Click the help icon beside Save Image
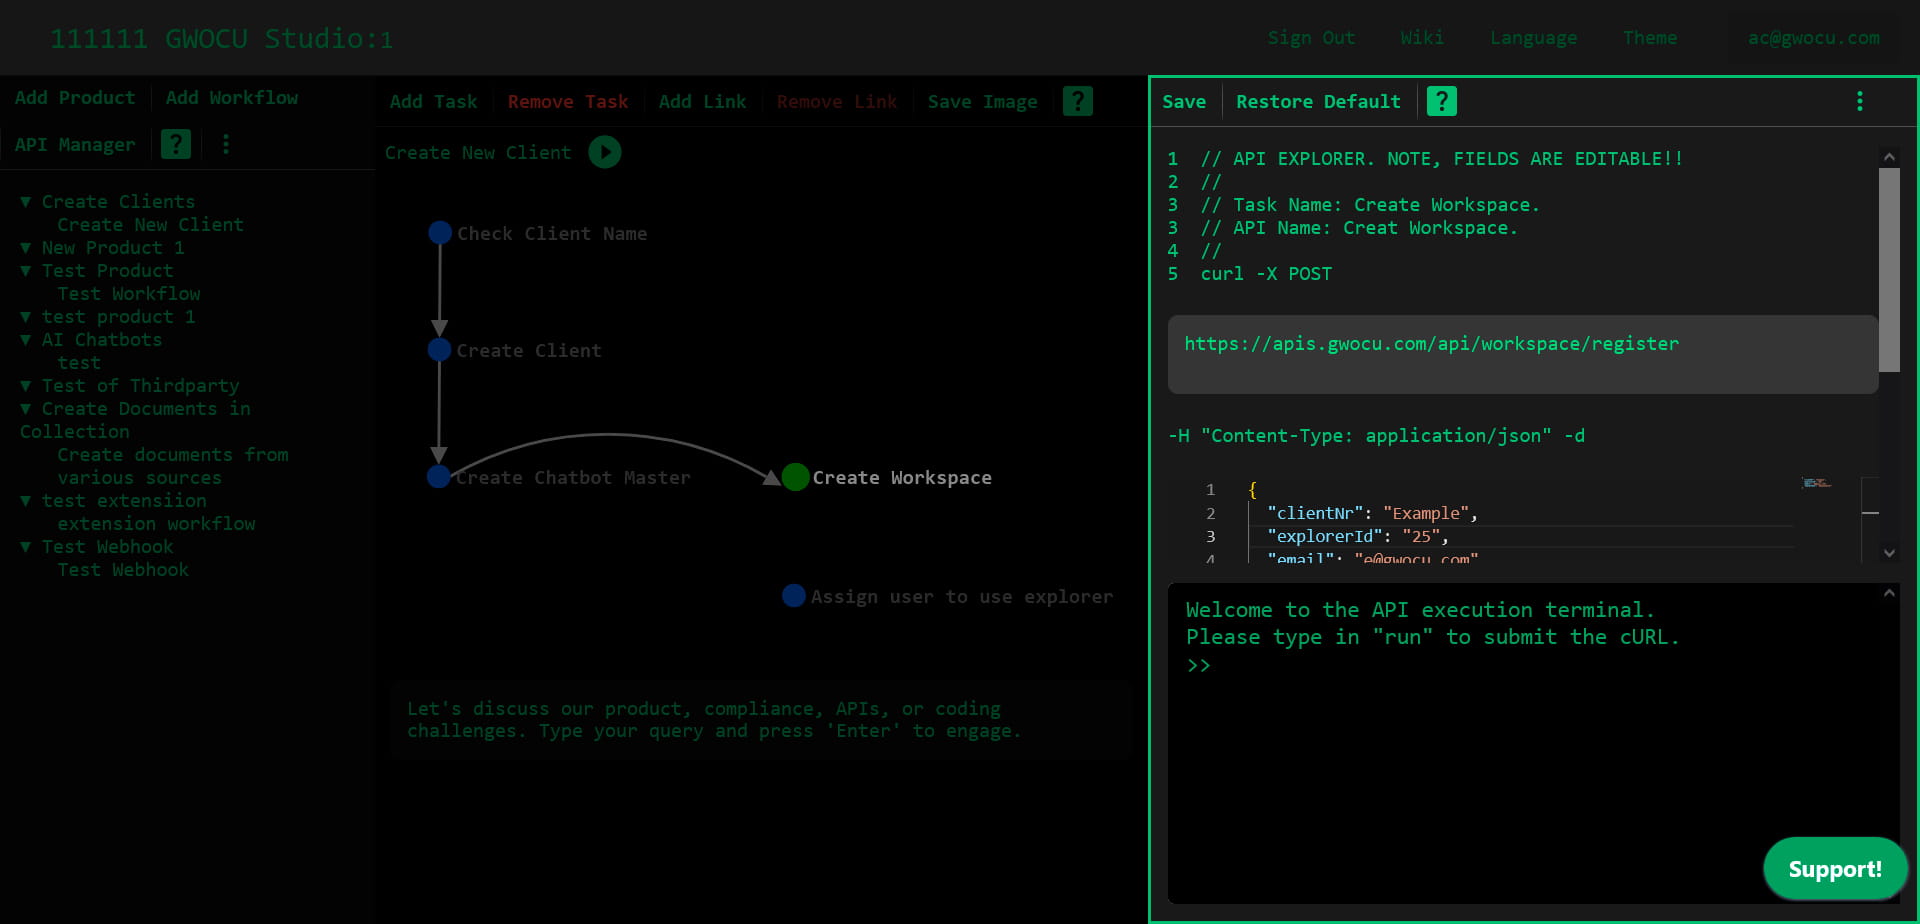 pyautogui.click(x=1077, y=101)
